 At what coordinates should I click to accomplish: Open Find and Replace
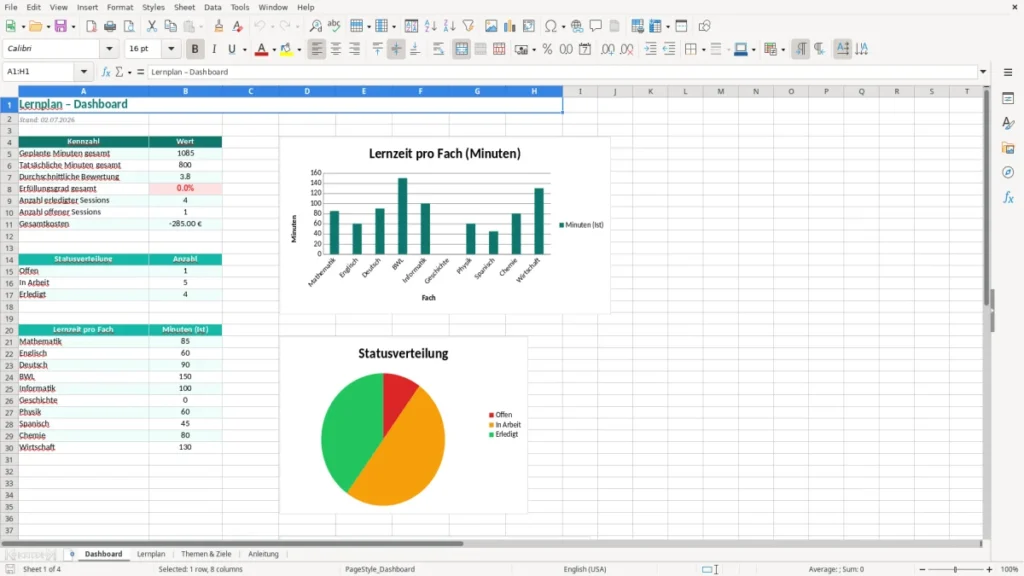tap(315, 26)
